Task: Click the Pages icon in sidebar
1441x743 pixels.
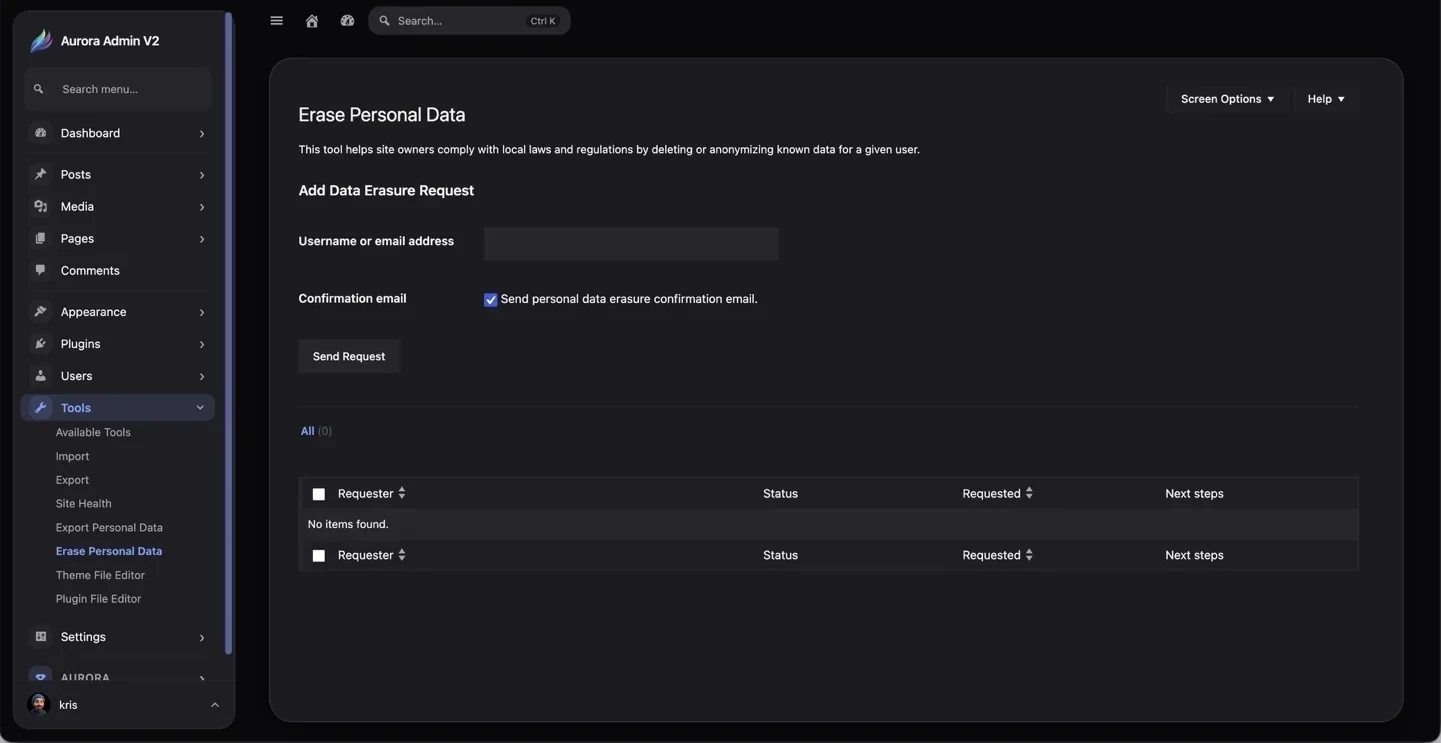Action: pyautogui.click(x=41, y=238)
